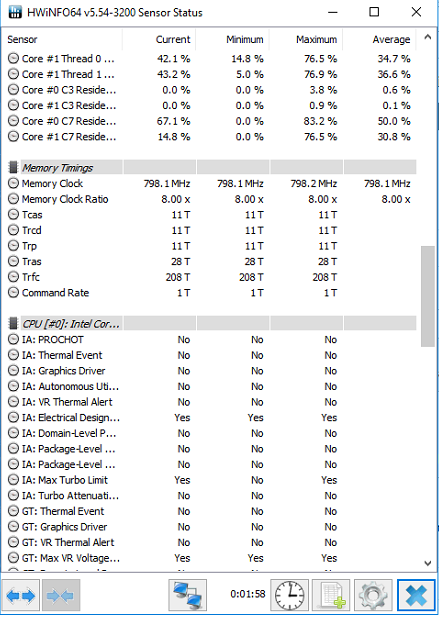Viewport: 439px width, 617px height.
Task: Select the Command Rate sensor row
Action: click(212, 293)
